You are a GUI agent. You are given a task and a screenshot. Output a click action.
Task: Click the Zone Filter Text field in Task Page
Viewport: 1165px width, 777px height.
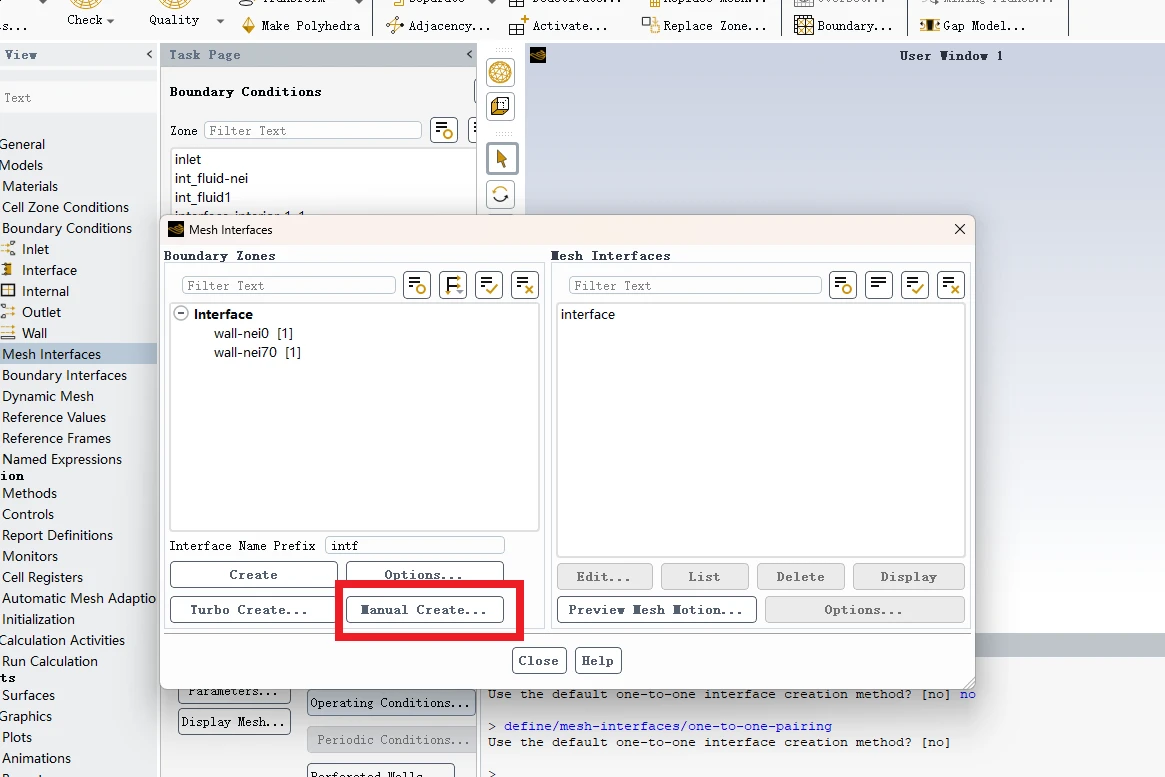[x=313, y=131]
